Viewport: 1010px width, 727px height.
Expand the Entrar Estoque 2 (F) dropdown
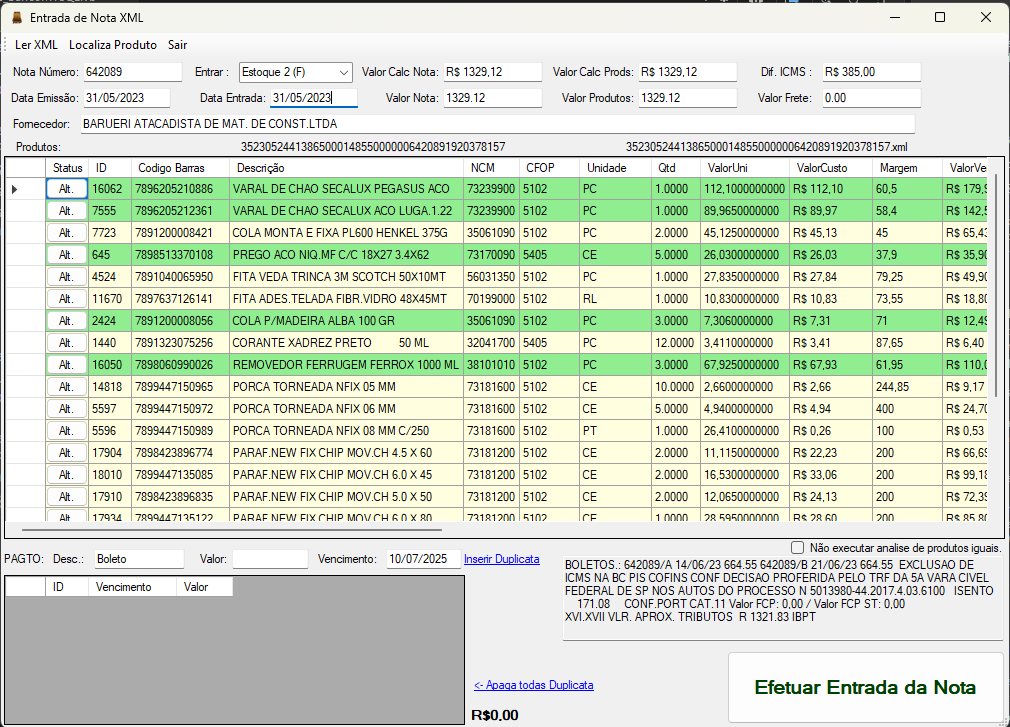[343, 72]
